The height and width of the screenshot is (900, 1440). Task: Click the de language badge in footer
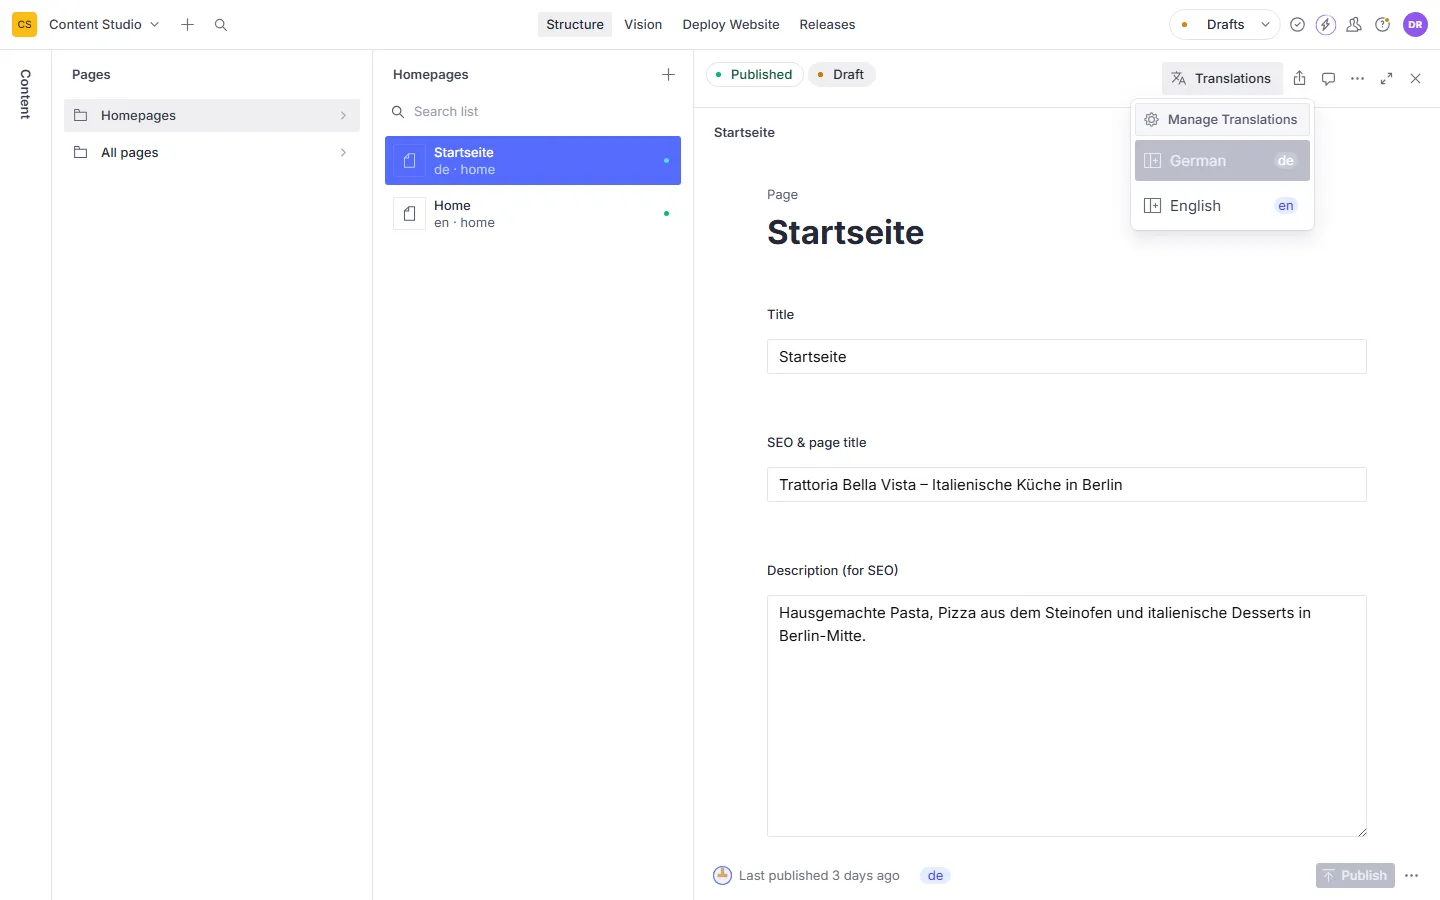click(x=935, y=876)
